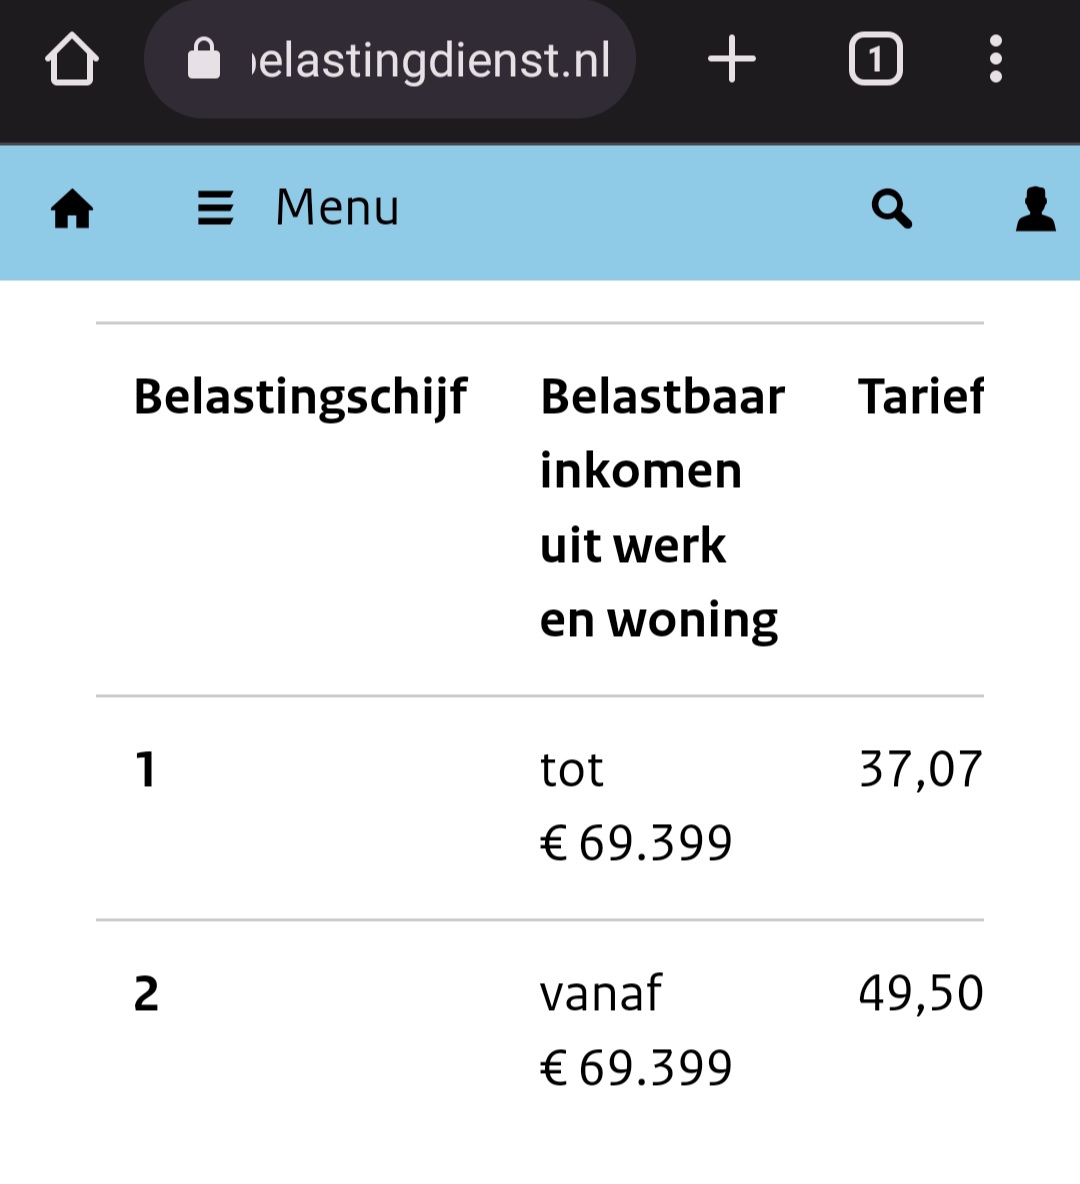Viewport: 1080px width, 1184px height.
Task: Select the tot € 69.399 income cell
Action: [x=636, y=805]
